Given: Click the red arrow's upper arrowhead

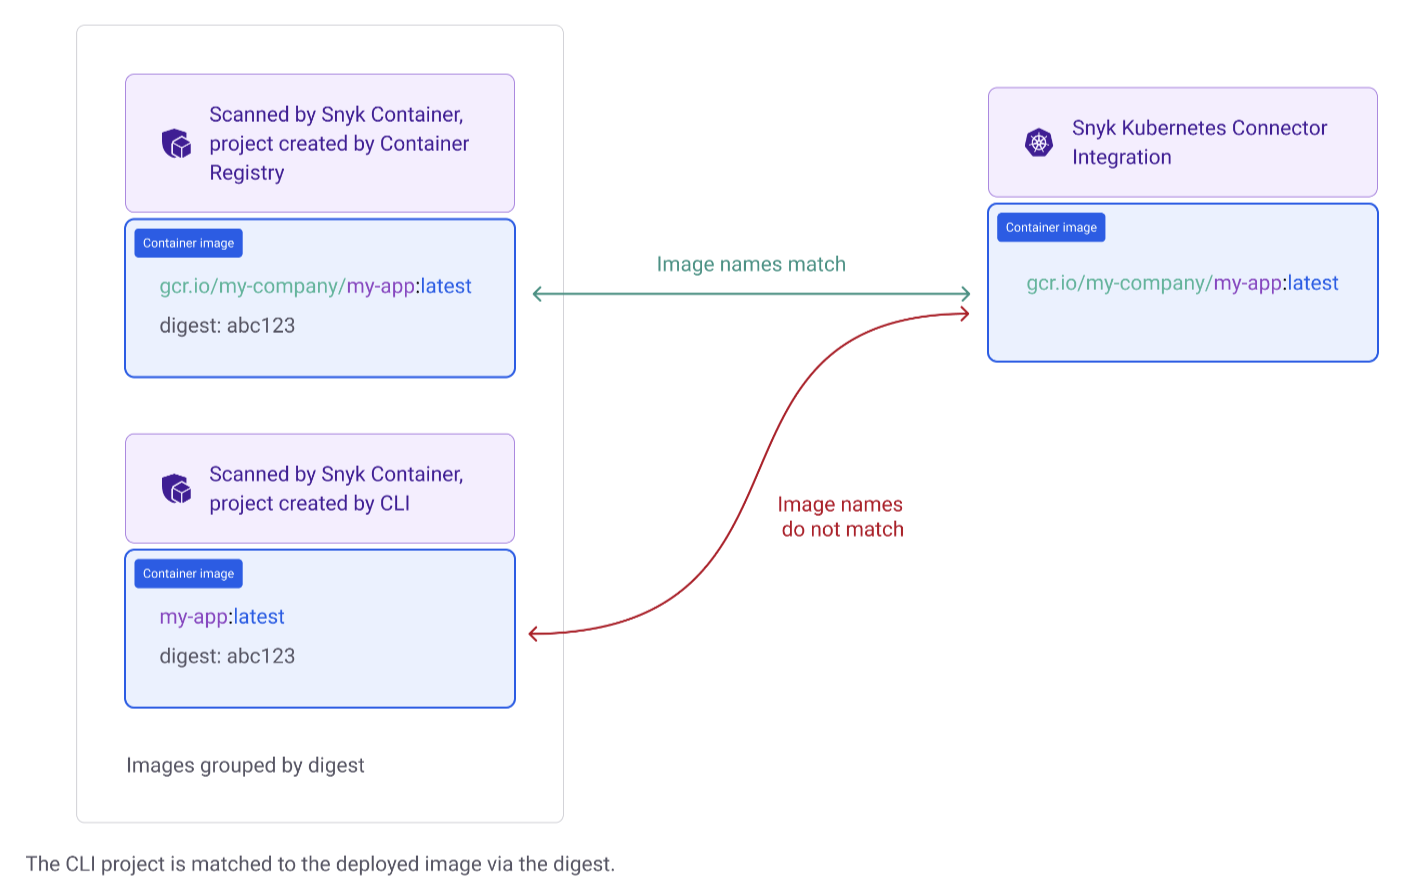Looking at the screenshot, I should tap(964, 314).
